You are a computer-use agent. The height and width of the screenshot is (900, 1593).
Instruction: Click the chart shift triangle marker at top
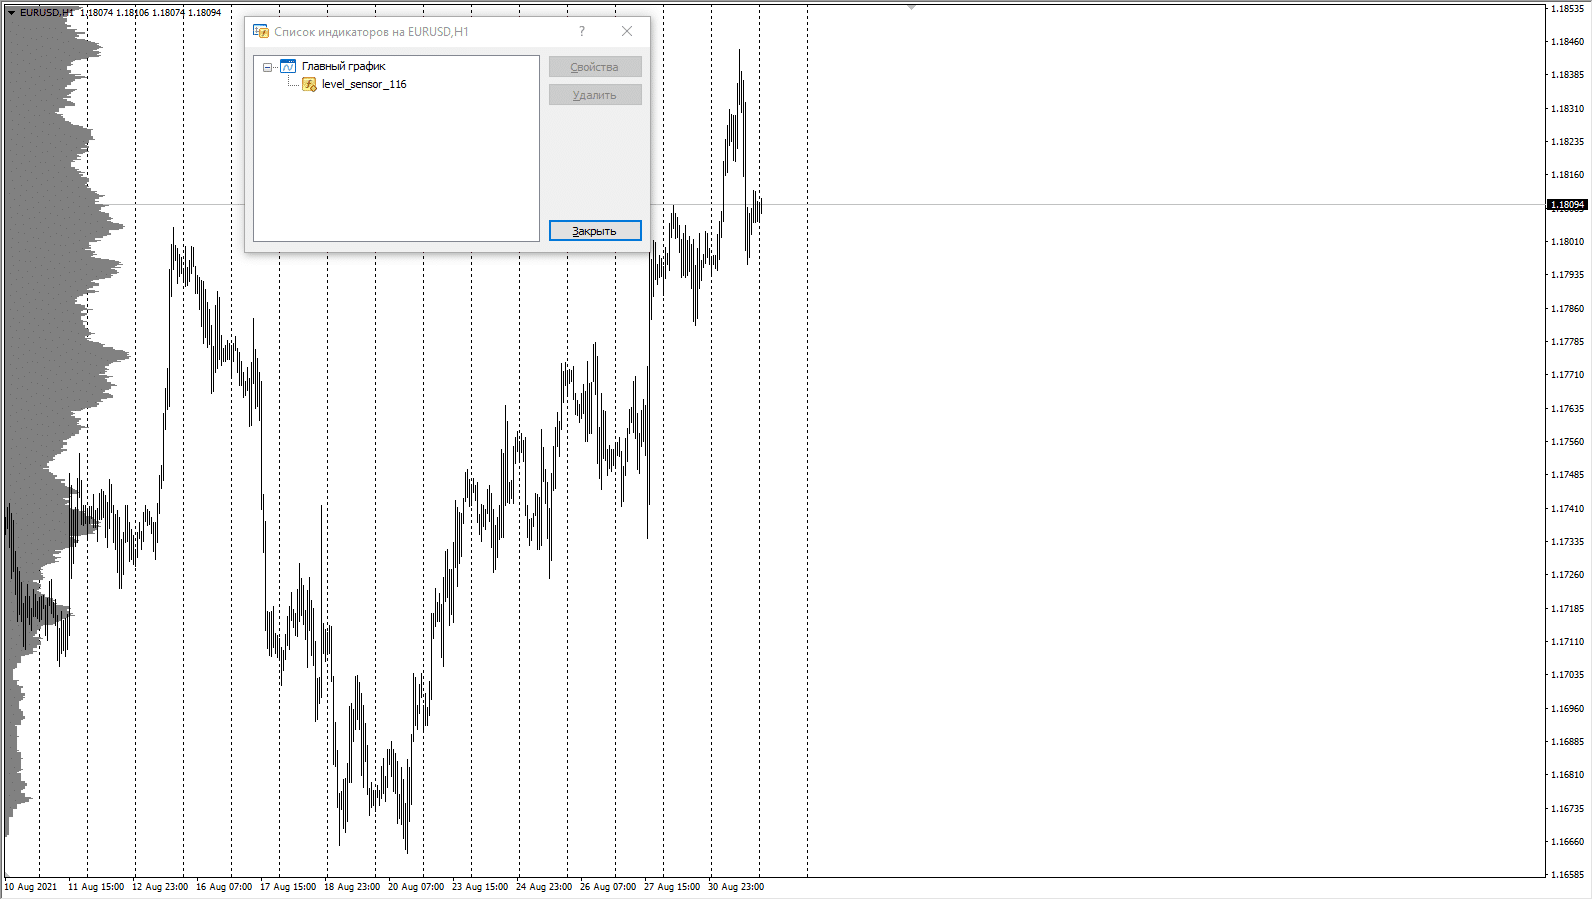coord(911,7)
